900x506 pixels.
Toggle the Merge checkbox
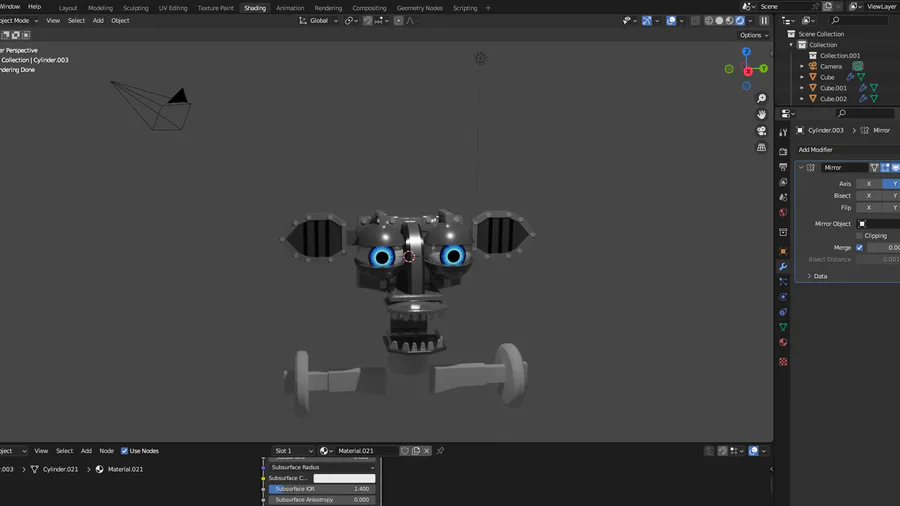click(859, 248)
